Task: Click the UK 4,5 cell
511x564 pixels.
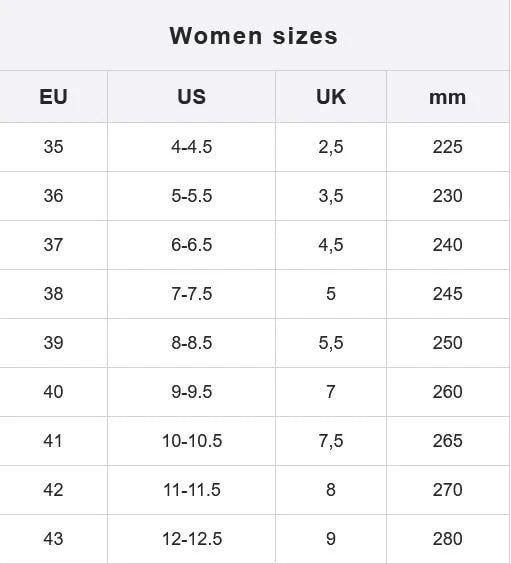Action: [331, 245]
